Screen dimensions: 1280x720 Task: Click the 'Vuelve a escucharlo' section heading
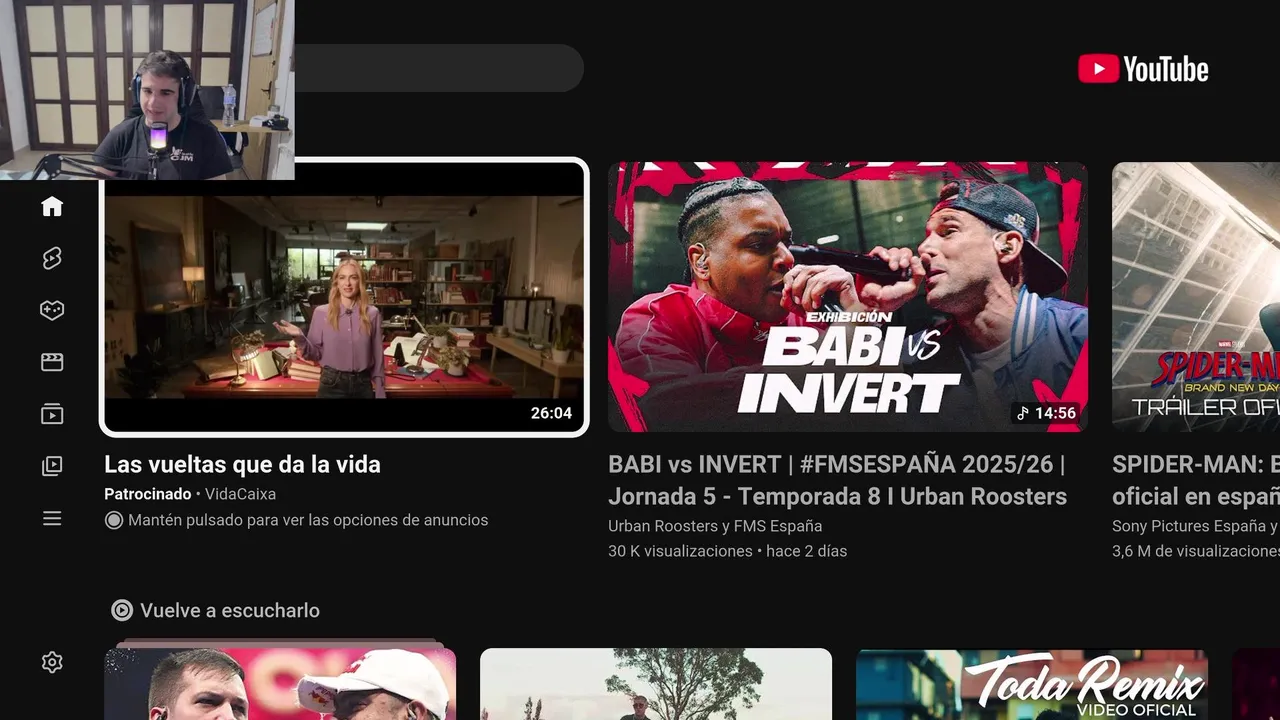pyautogui.click(x=230, y=610)
